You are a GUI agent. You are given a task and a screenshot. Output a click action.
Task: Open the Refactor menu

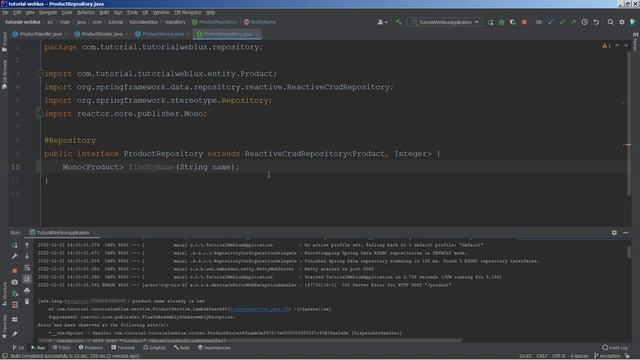pos(85,13)
